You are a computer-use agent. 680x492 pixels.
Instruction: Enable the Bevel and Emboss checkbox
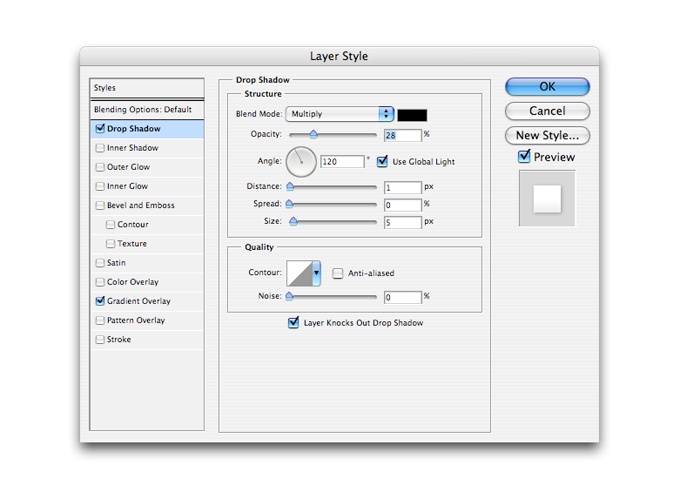(100, 205)
